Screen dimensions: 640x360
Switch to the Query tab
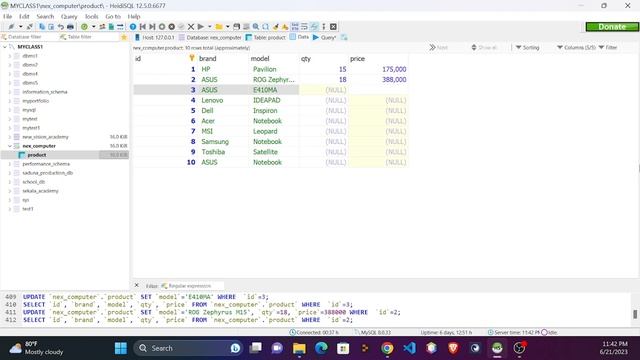pyautogui.click(x=324, y=37)
